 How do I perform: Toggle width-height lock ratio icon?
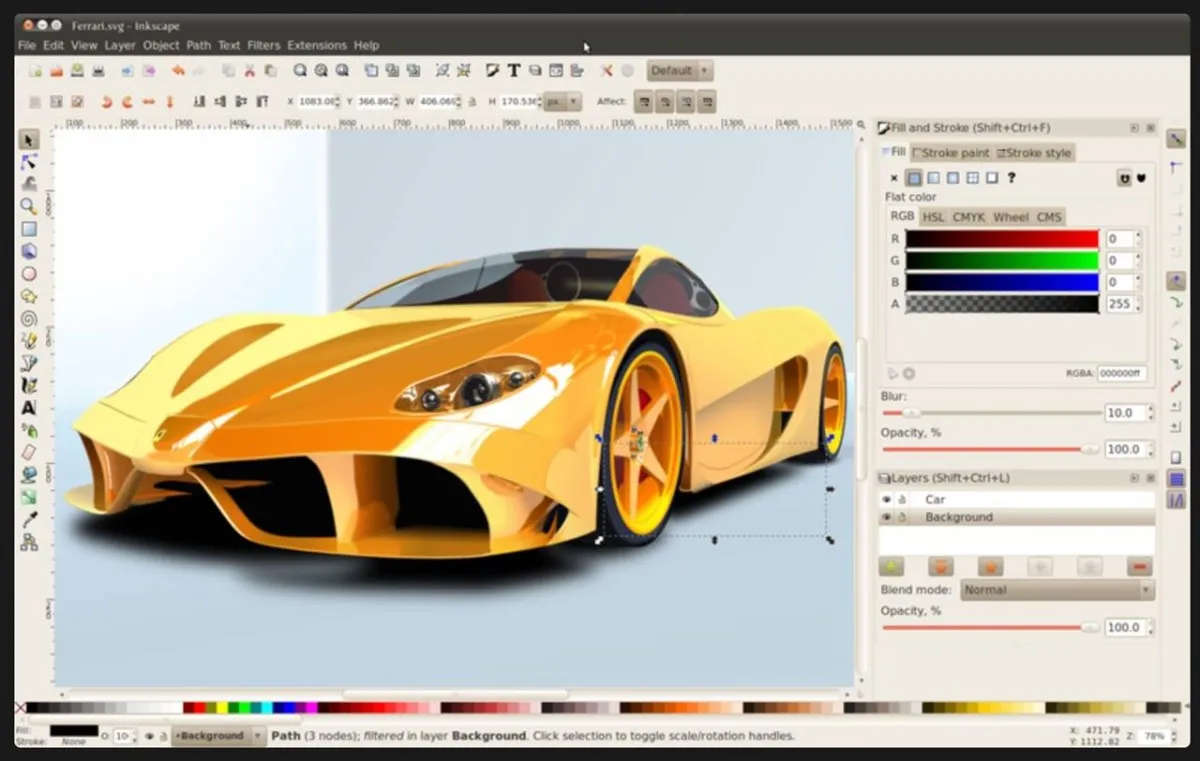click(x=471, y=102)
